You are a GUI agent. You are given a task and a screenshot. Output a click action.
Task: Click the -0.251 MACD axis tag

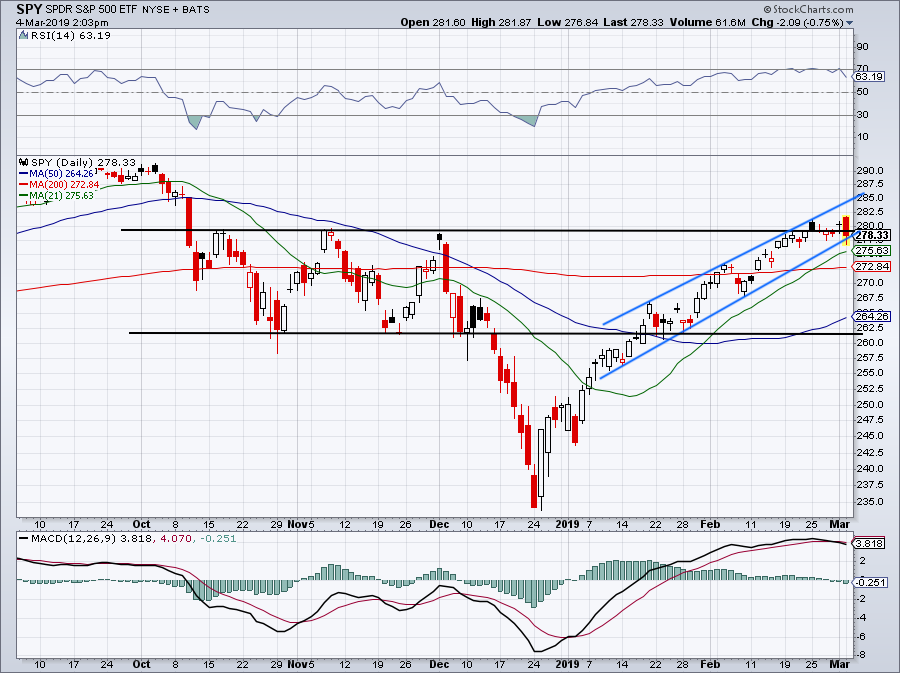tap(871, 582)
